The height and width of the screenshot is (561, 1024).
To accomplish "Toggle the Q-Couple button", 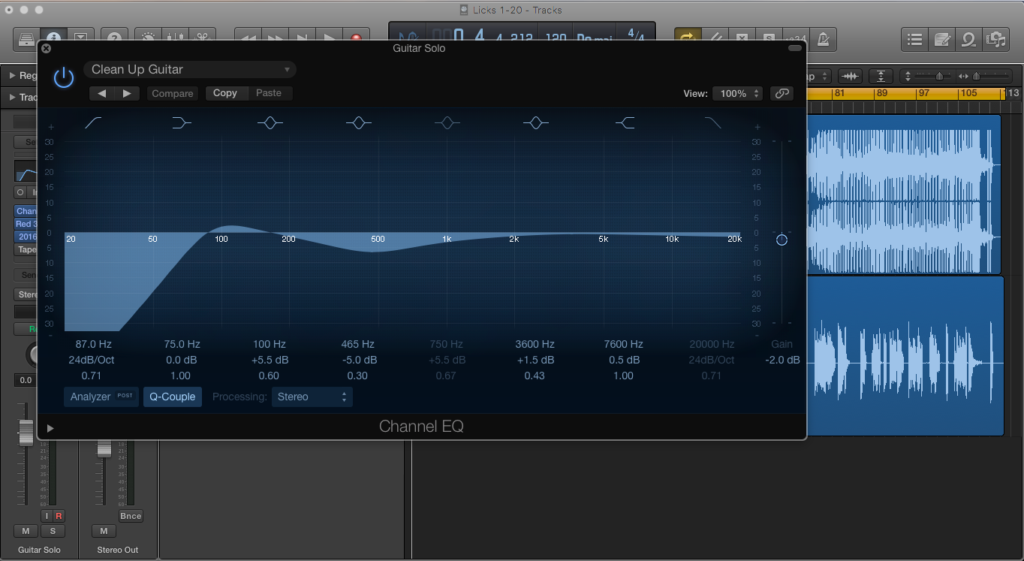I will (172, 397).
